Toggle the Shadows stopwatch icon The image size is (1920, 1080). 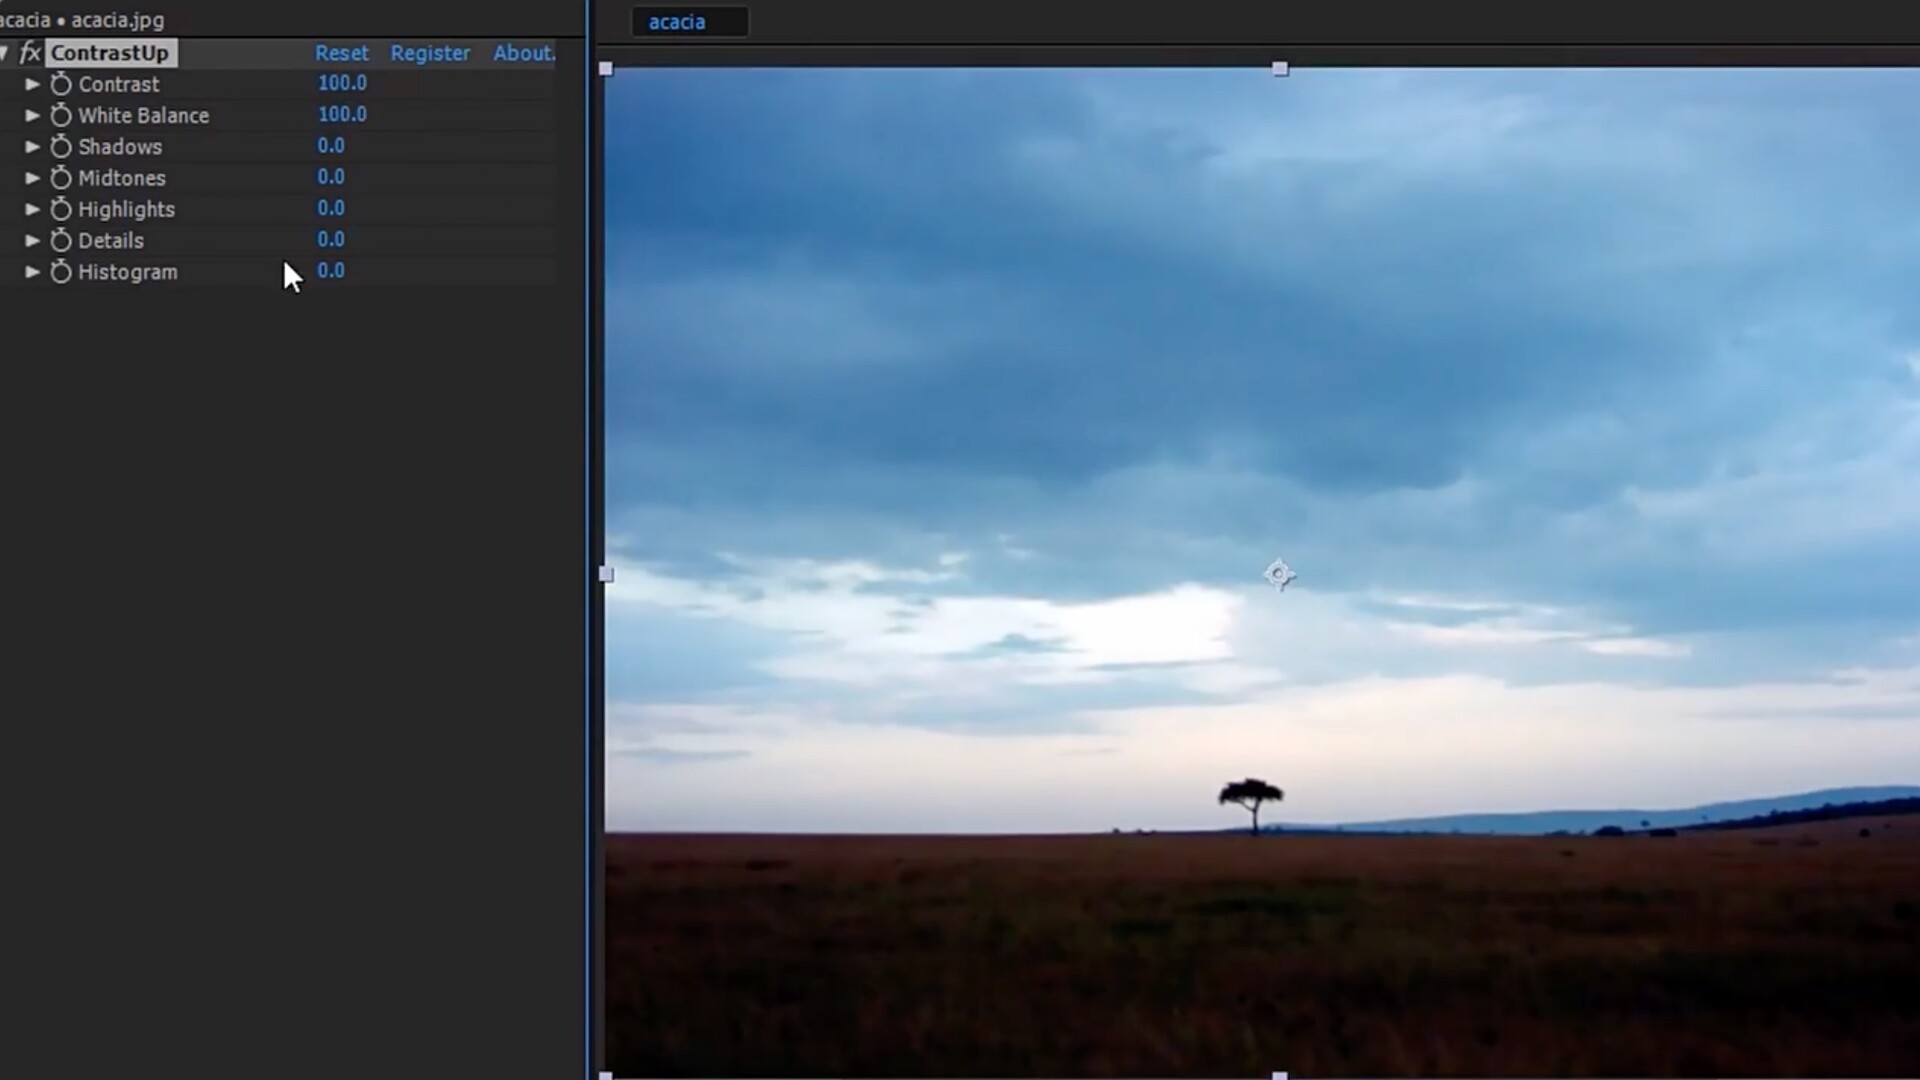pyautogui.click(x=61, y=147)
